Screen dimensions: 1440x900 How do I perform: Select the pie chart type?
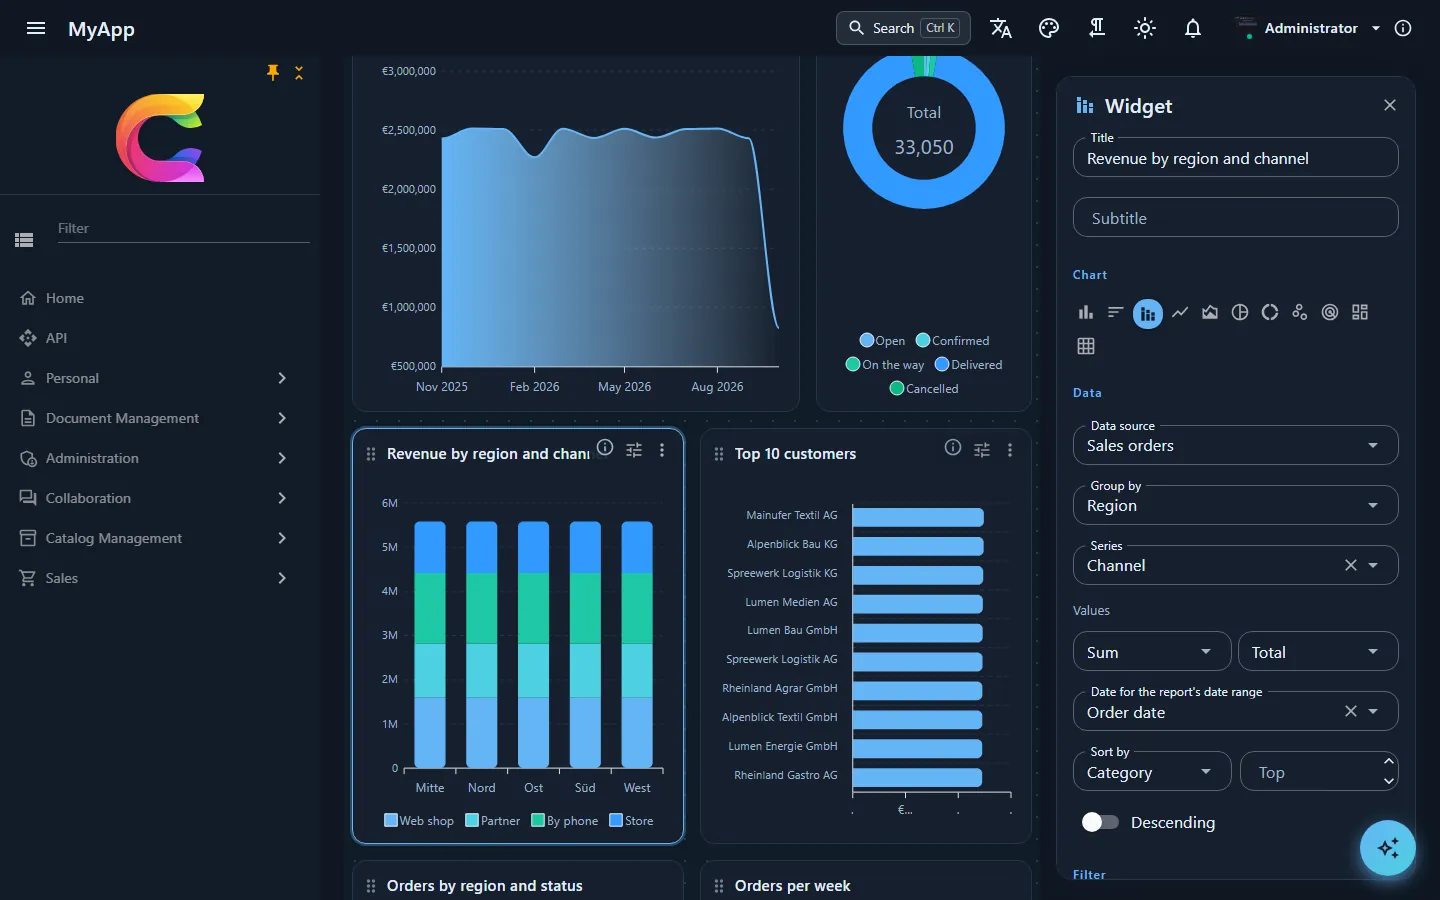click(1240, 312)
